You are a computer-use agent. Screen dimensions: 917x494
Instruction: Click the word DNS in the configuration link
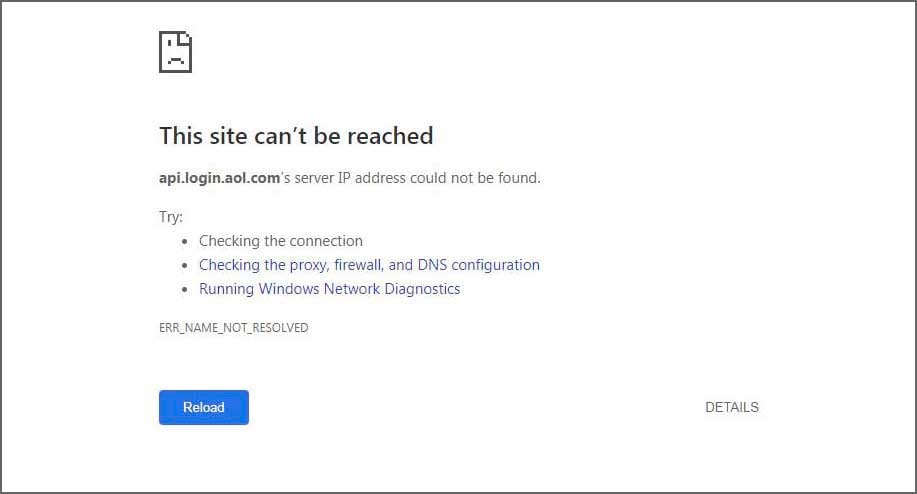tap(432, 265)
